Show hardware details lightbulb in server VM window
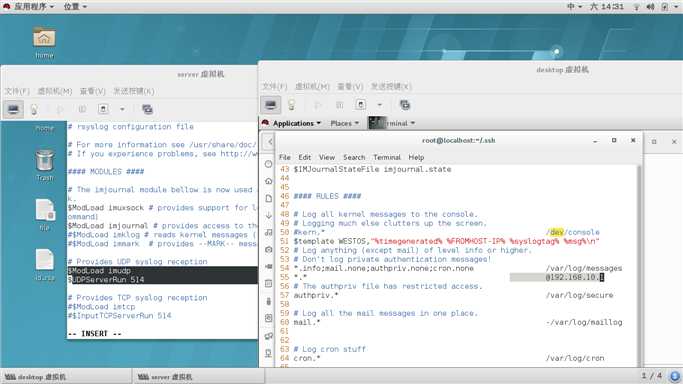 34,109
